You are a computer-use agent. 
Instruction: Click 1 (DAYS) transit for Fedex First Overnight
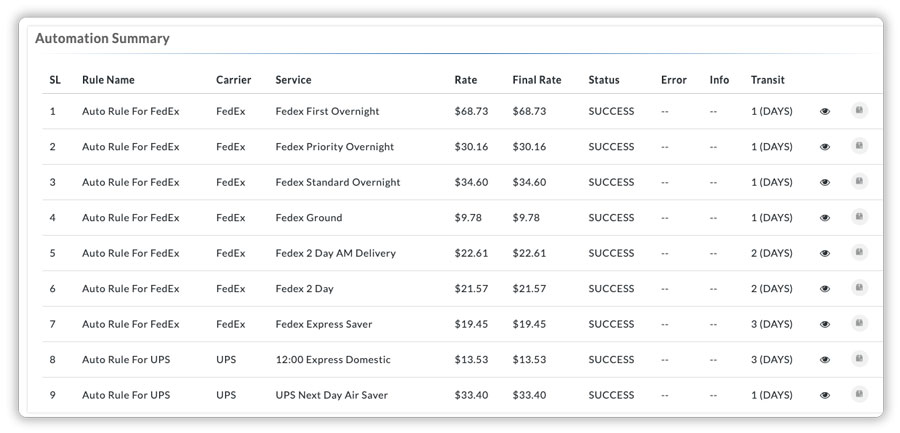(771, 111)
